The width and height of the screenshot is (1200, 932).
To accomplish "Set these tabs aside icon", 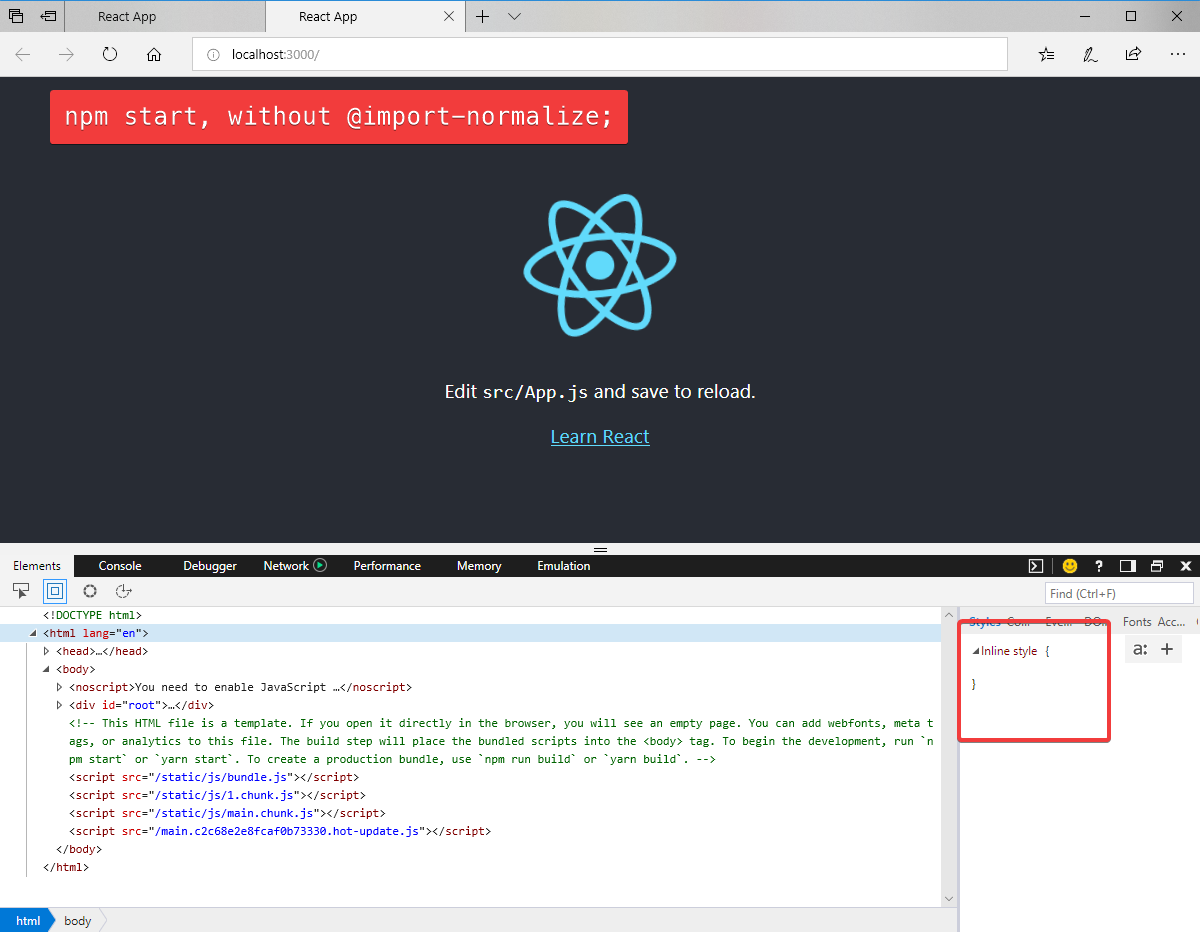I will [x=48, y=16].
